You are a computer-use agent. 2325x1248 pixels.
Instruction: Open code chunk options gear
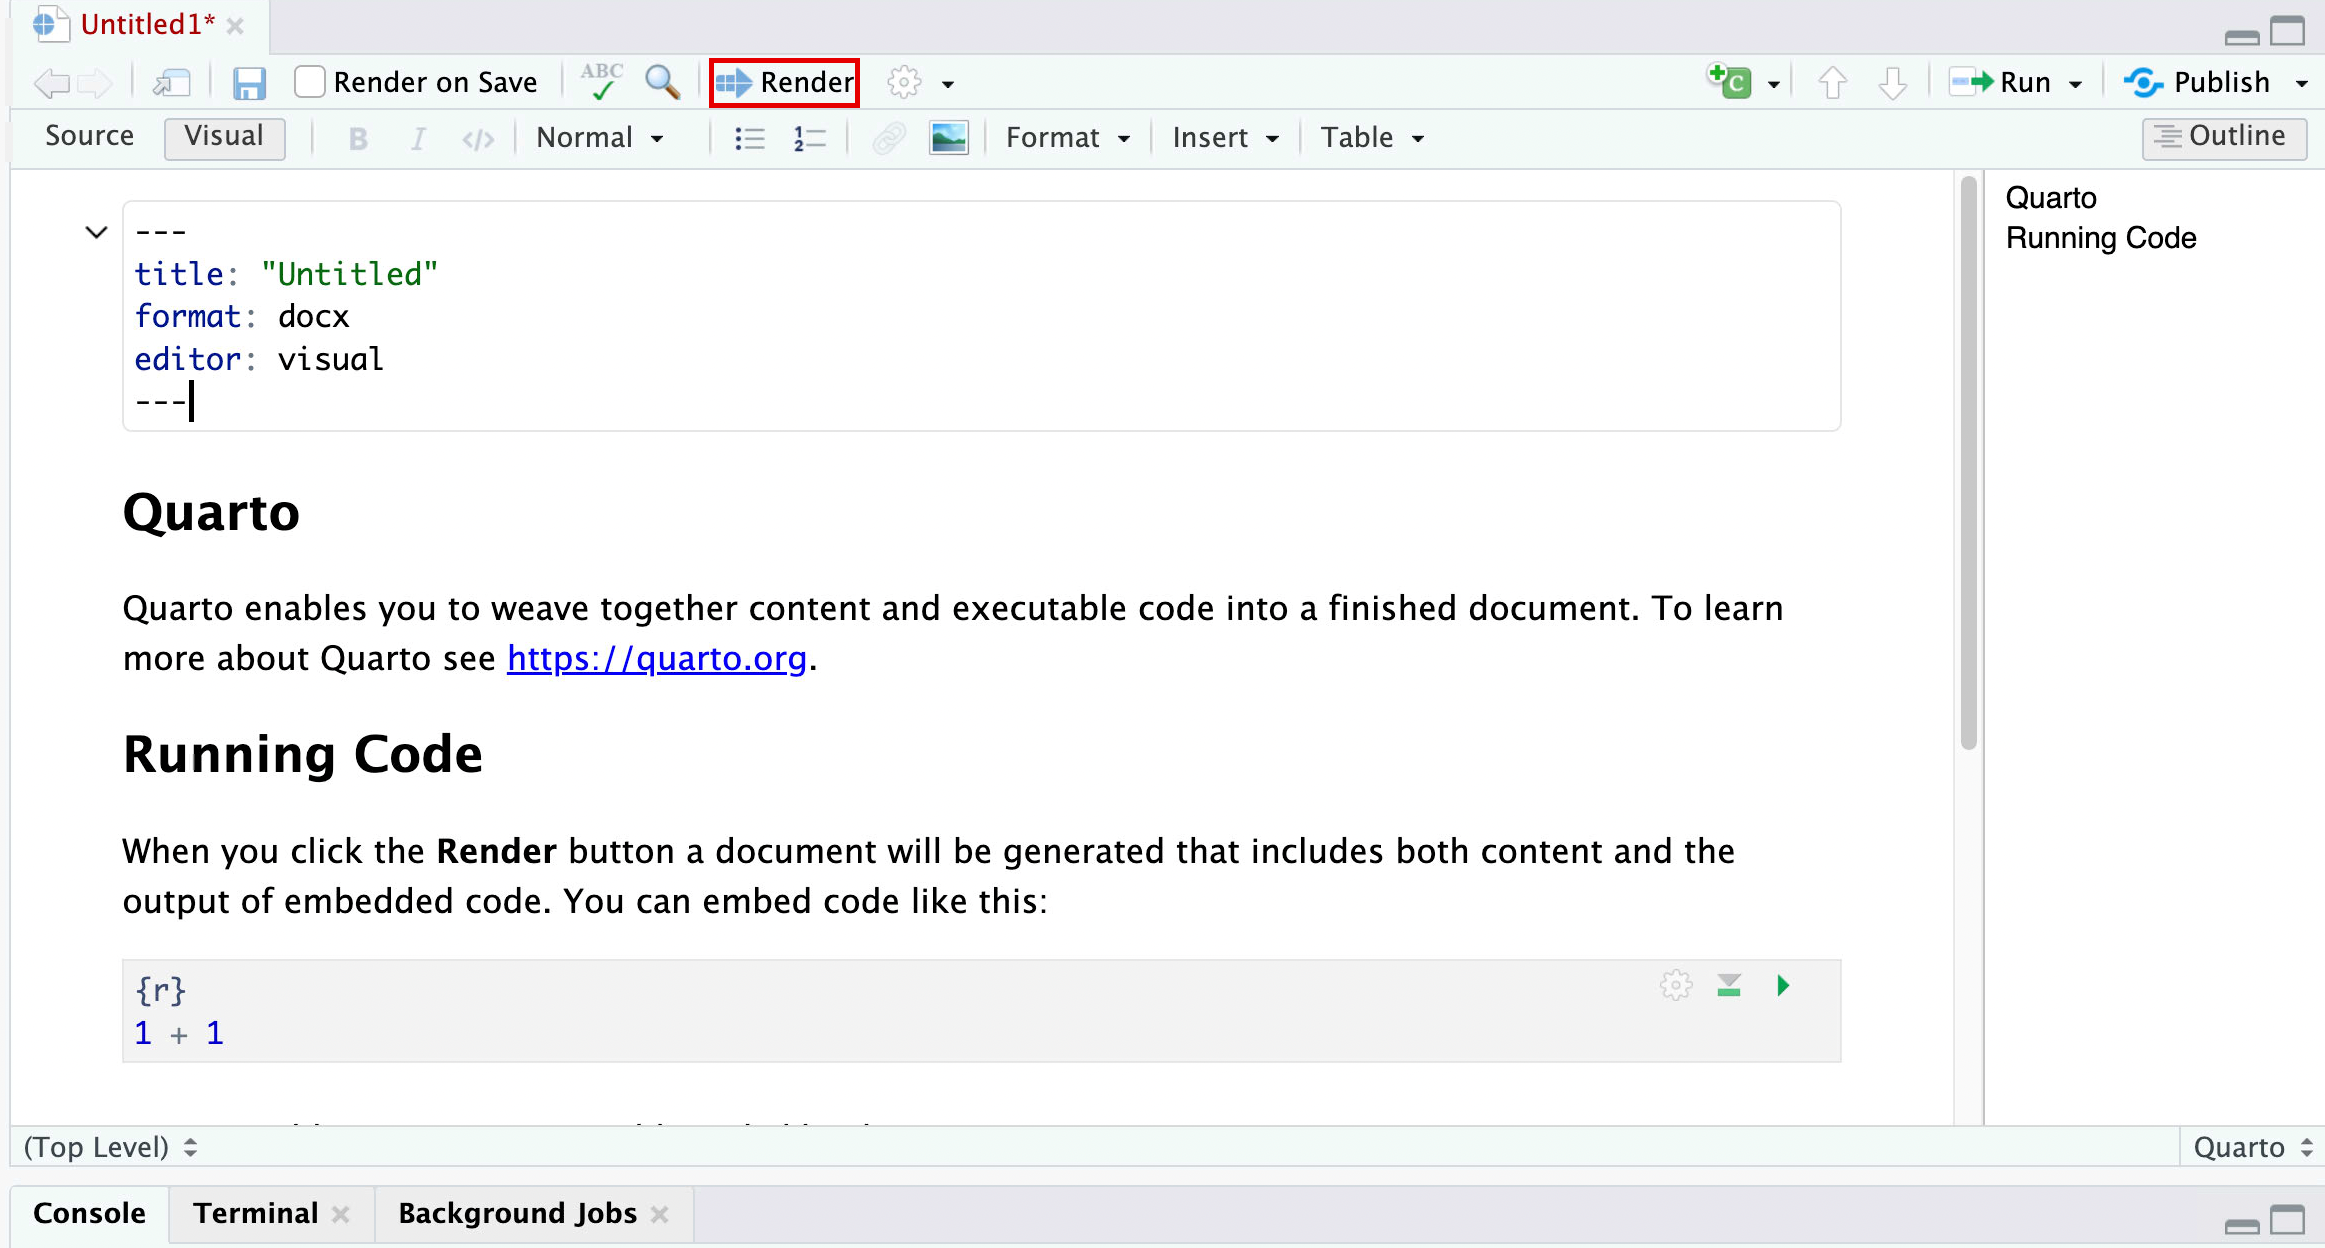coord(1676,986)
